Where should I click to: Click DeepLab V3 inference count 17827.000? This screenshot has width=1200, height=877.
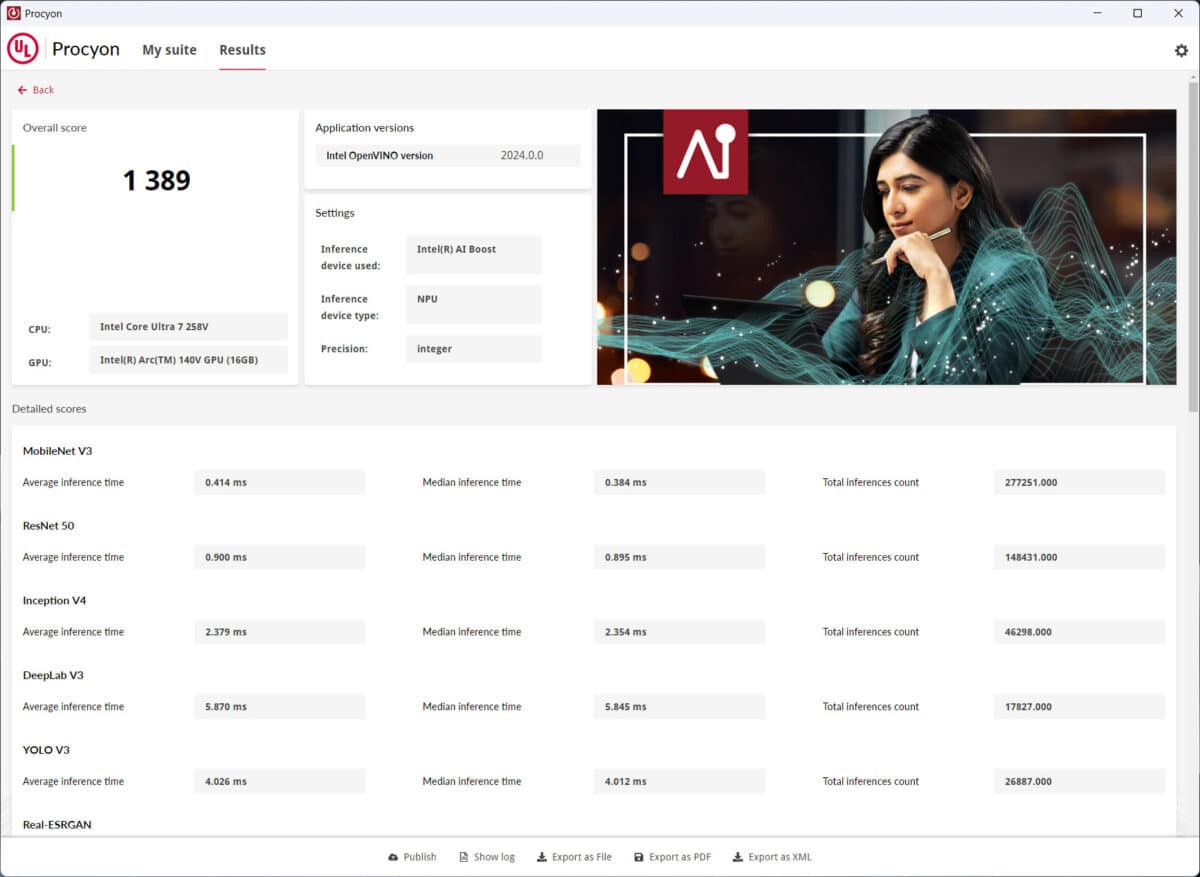[x=1079, y=707]
